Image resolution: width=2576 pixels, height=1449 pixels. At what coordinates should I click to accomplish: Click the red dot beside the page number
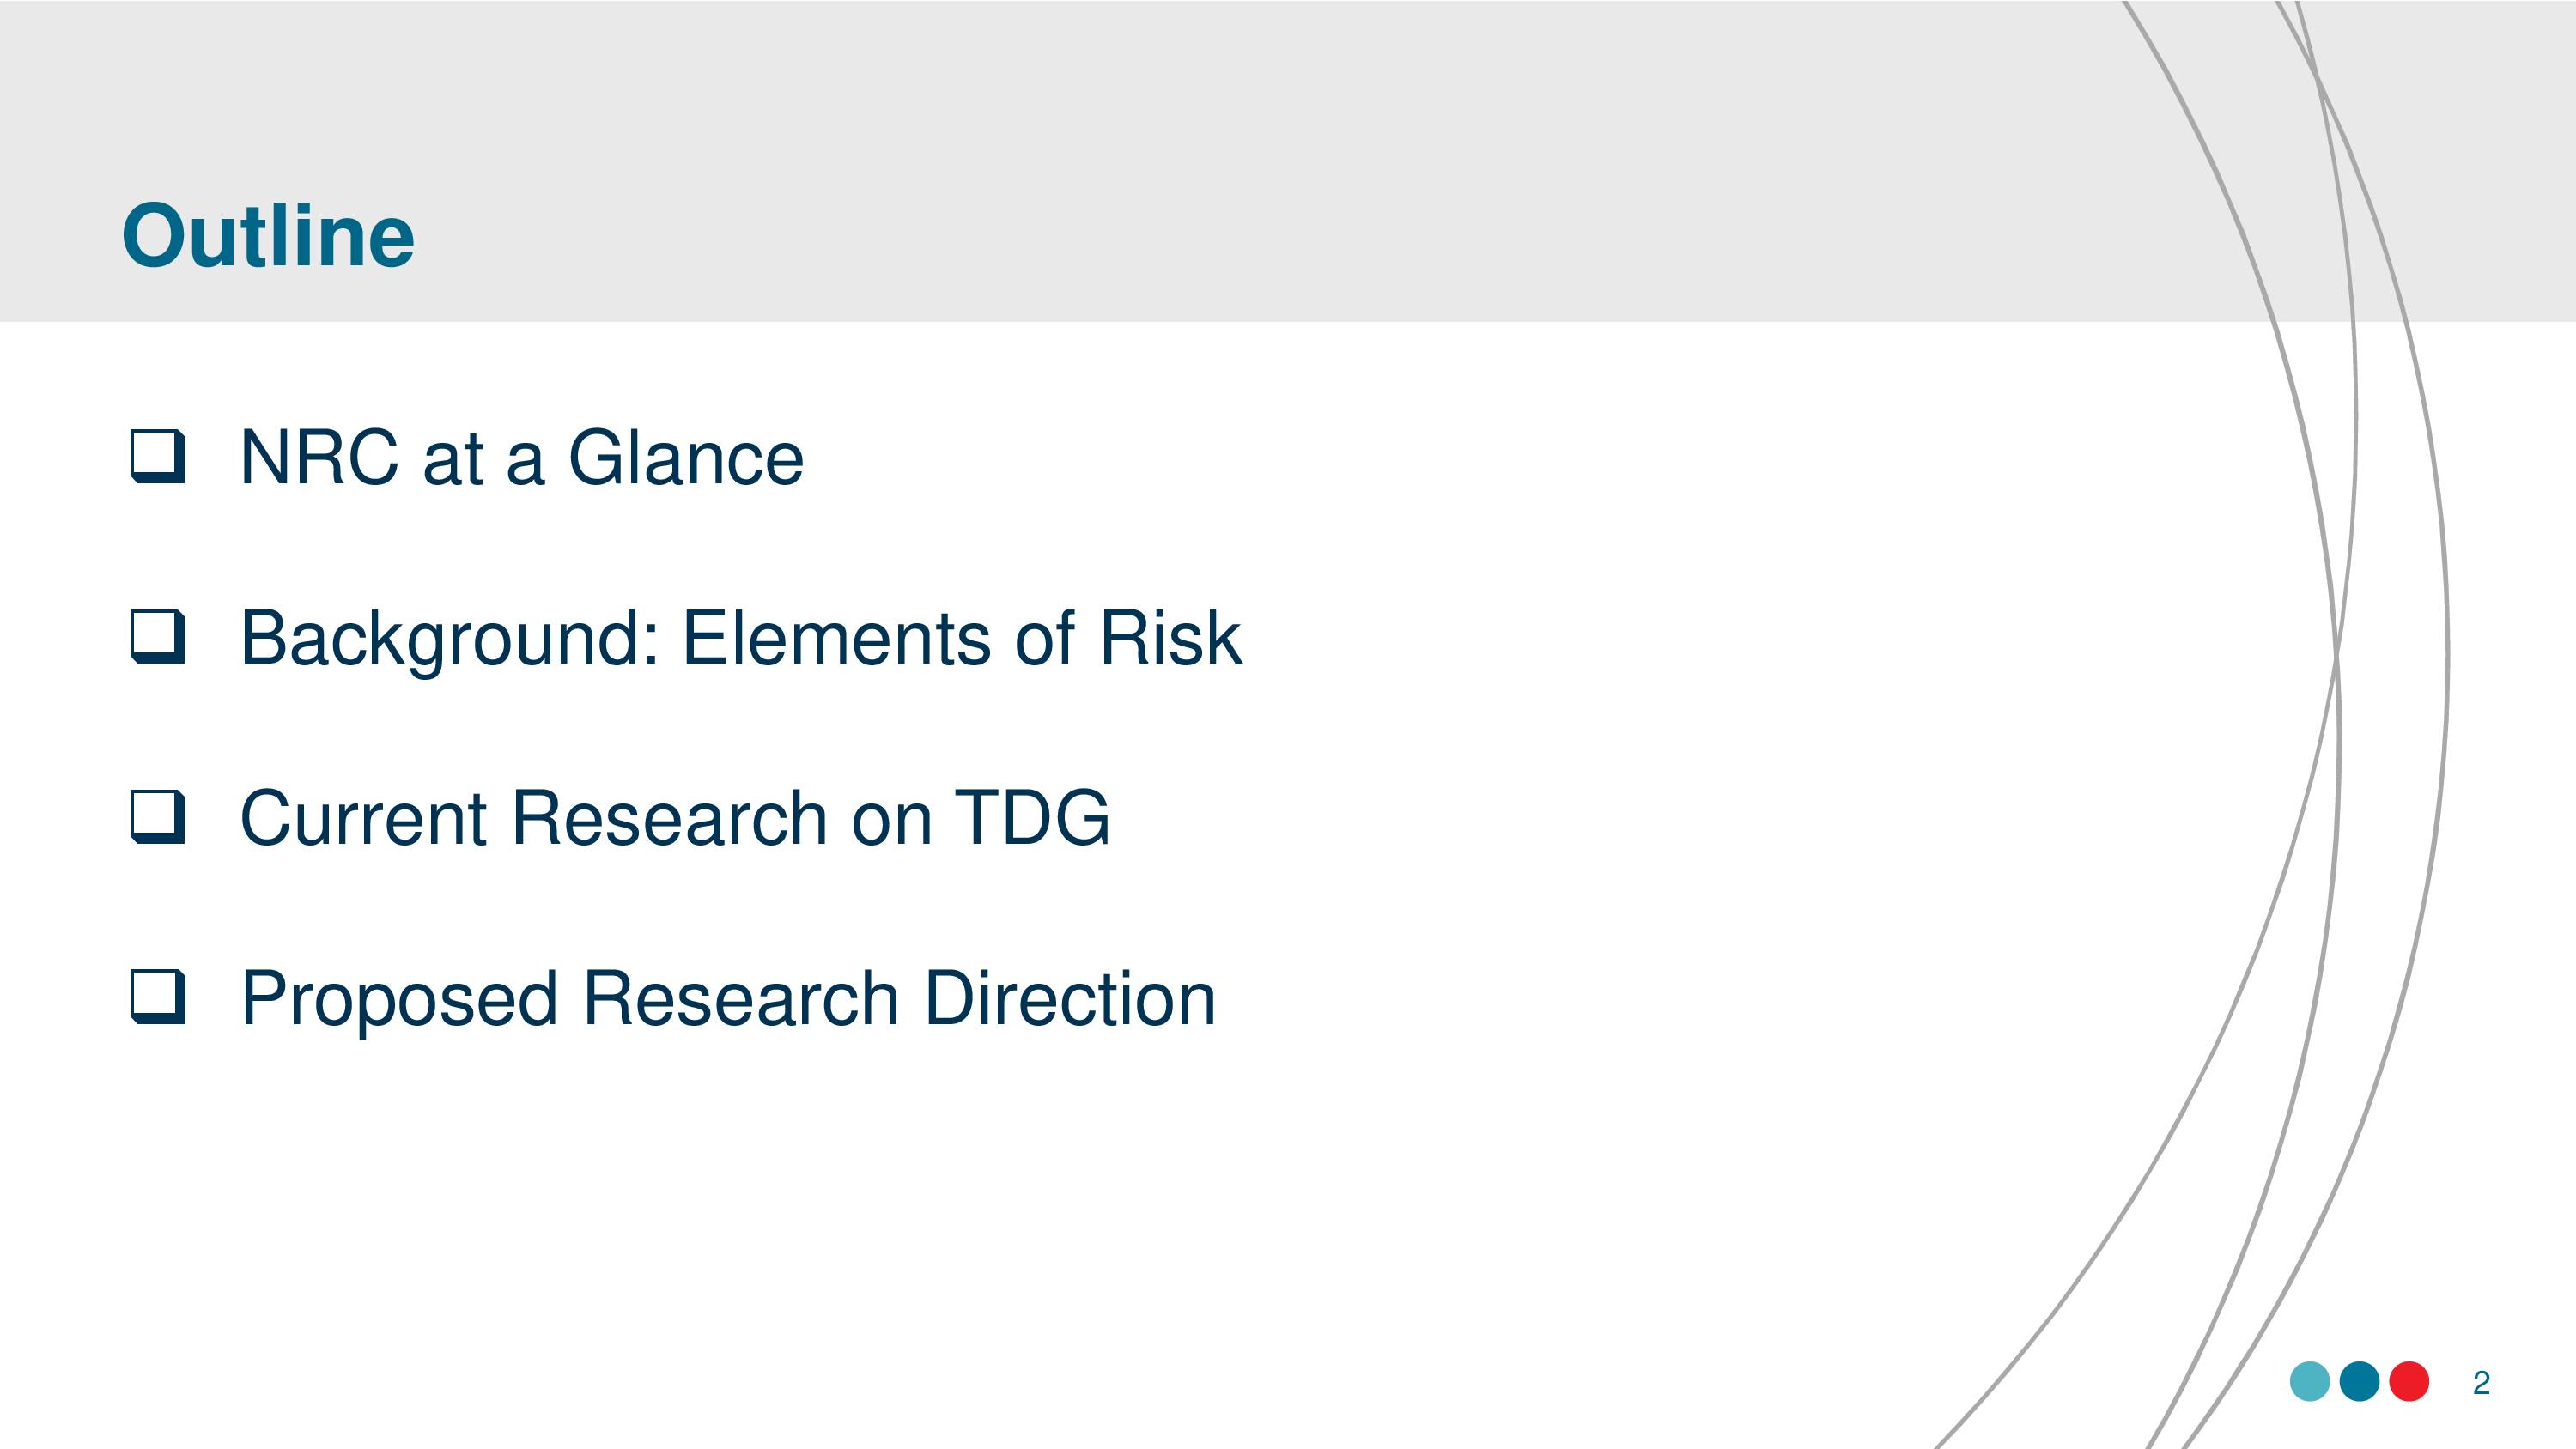(2409, 1382)
